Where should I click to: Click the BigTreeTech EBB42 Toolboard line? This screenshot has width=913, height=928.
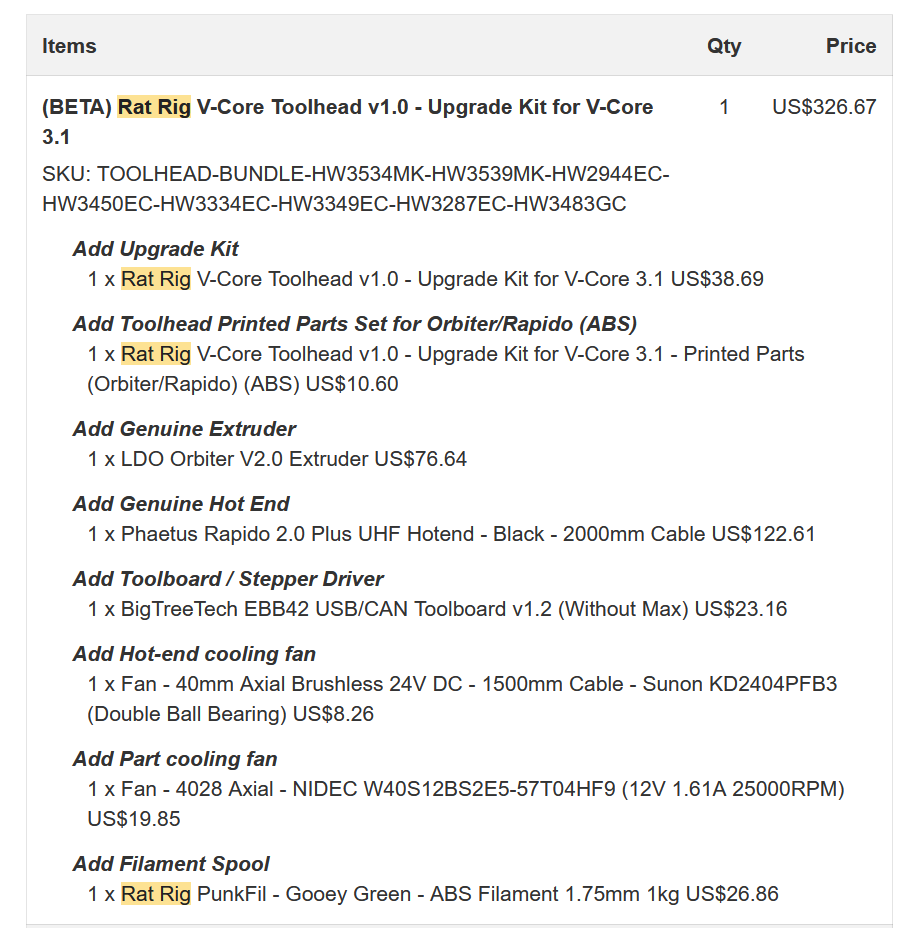click(437, 609)
